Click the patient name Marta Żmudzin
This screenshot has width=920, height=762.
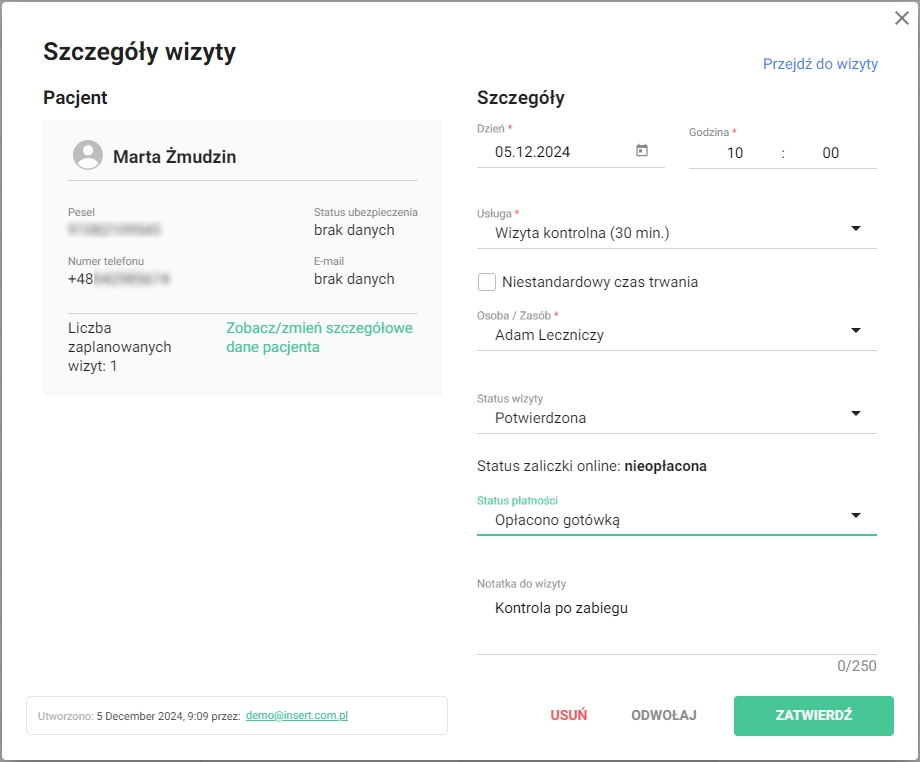[174, 157]
